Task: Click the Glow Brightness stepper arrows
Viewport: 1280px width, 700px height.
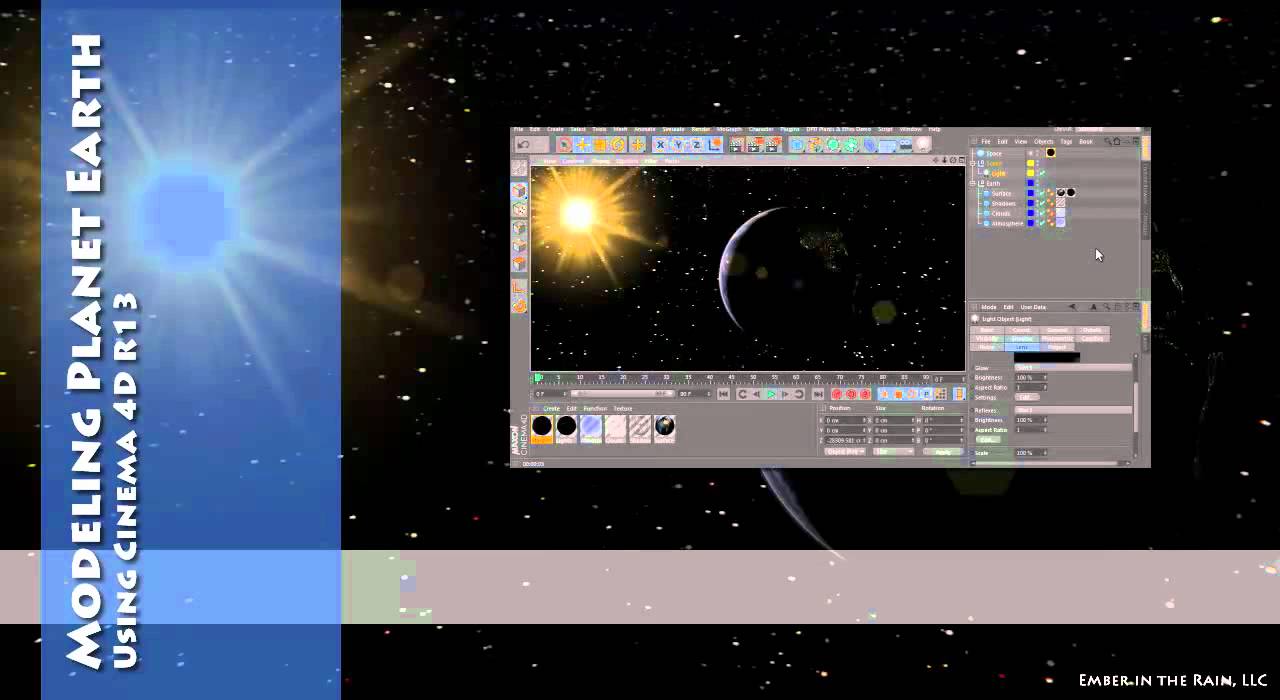Action: [1045, 378]
